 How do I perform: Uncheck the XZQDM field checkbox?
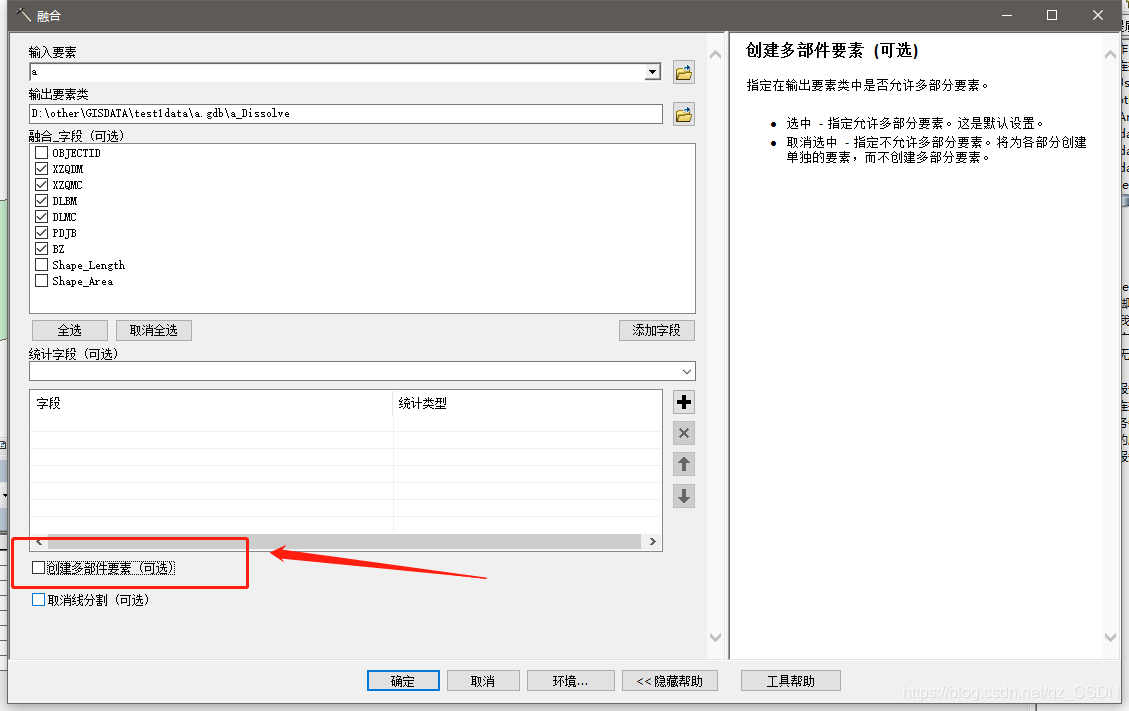tap(42, 169)
